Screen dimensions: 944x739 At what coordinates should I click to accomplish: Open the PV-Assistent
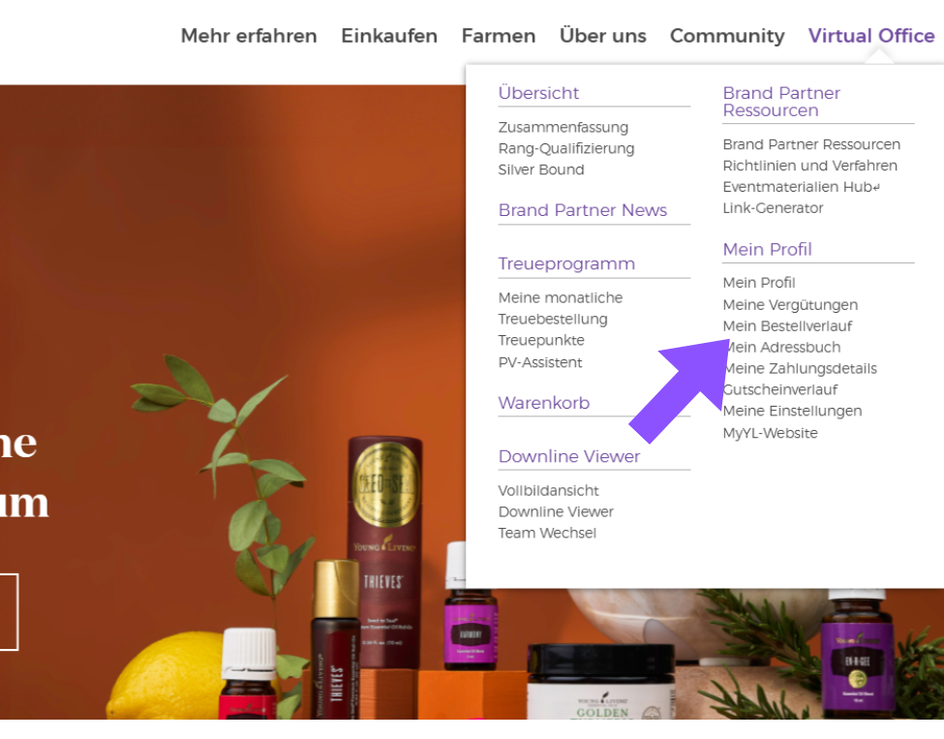click(x=540, y=362)
